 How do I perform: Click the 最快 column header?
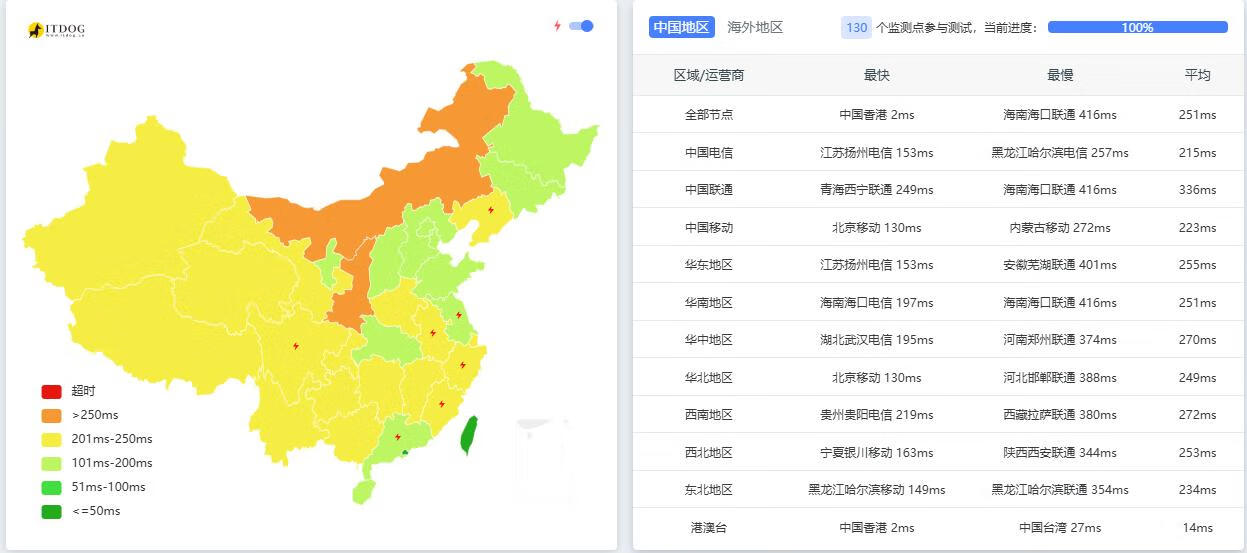(x=876, y=75)
